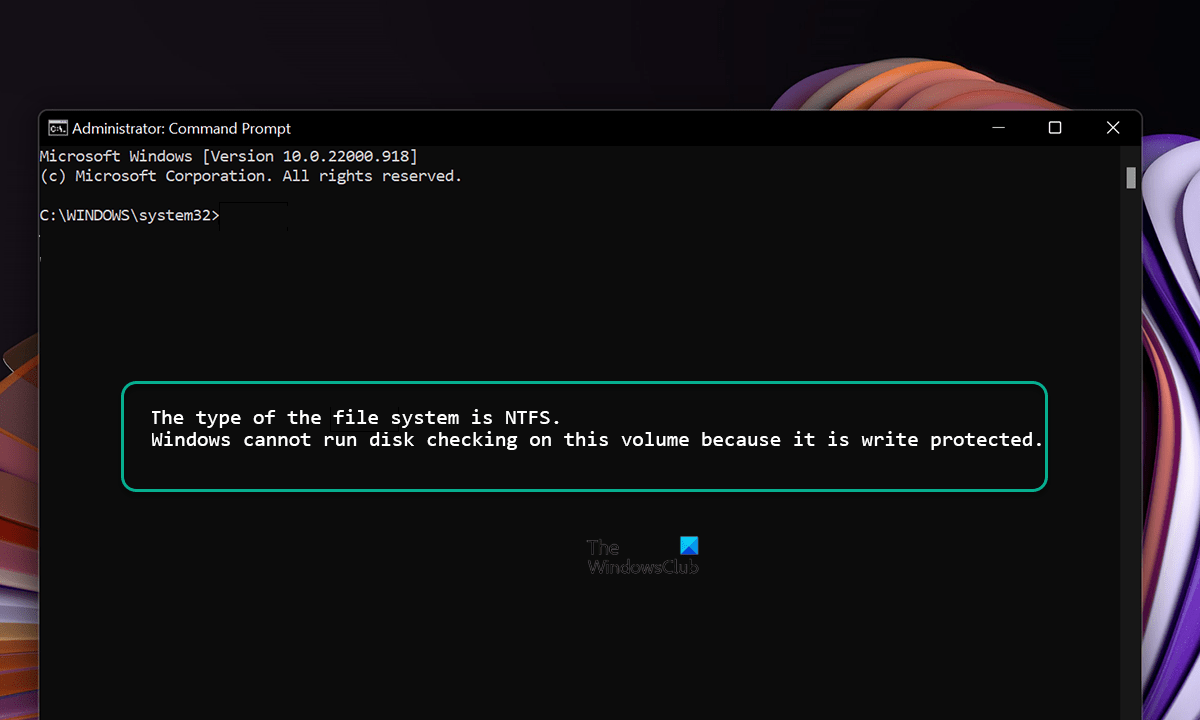Click the maximize square icon

1055,127
